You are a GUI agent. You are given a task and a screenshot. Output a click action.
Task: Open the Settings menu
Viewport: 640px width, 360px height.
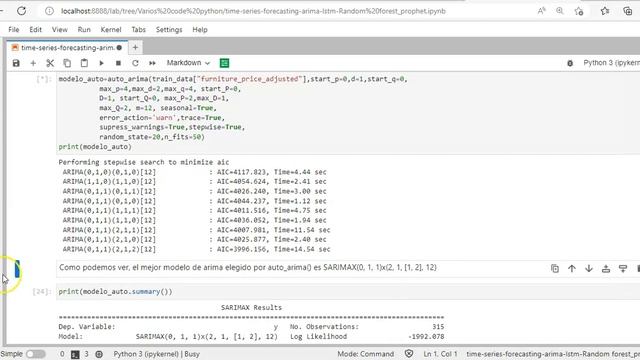[x=169, y=29]
